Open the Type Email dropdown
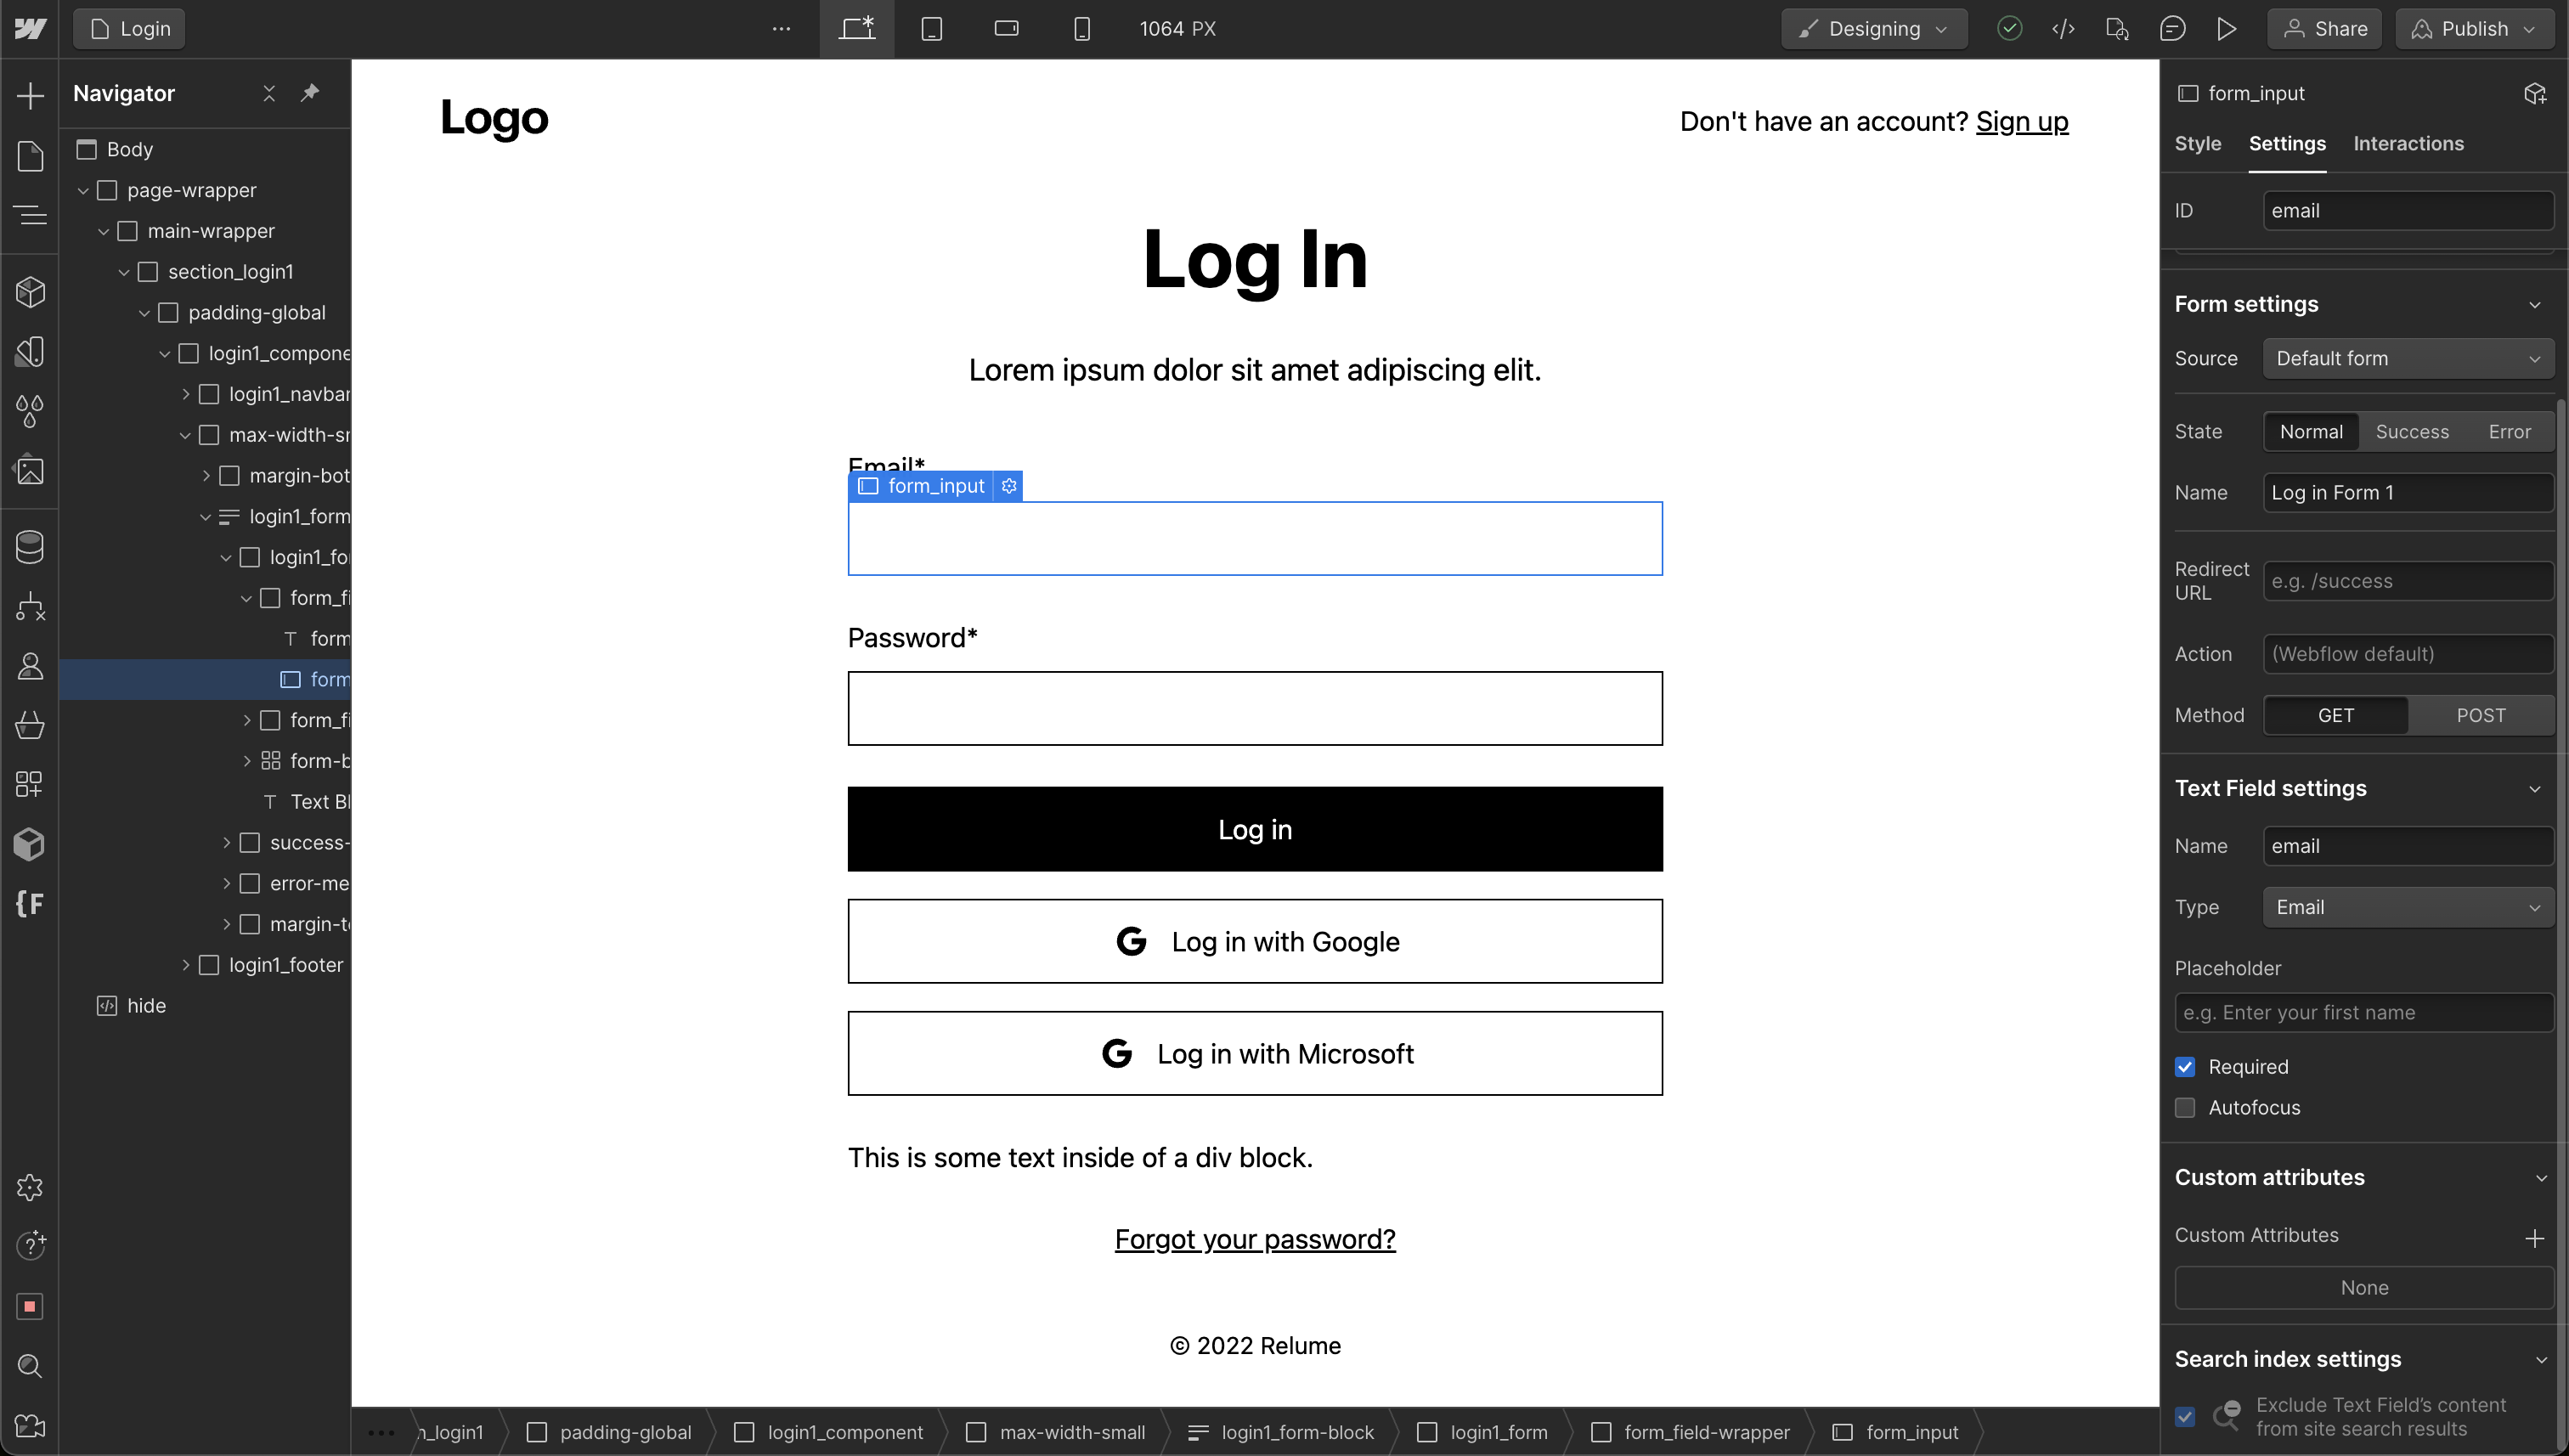 pos(2407,907)
